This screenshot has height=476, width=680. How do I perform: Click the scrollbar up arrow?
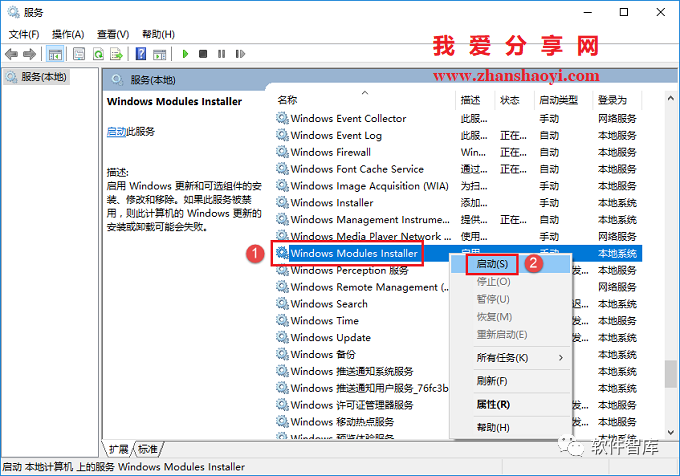[x=670, y=98]
